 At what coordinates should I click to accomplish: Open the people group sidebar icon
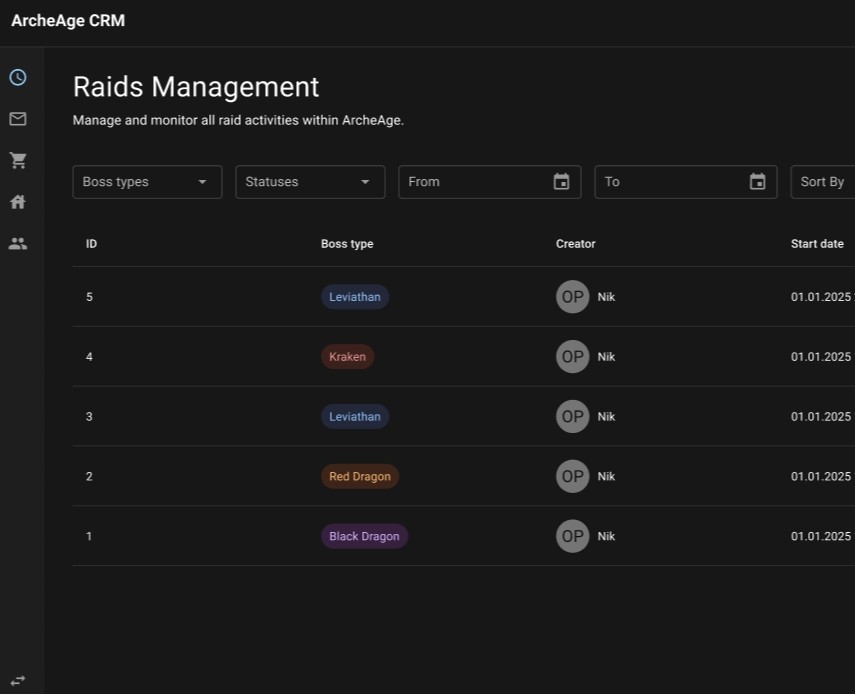tap(18, 243)
